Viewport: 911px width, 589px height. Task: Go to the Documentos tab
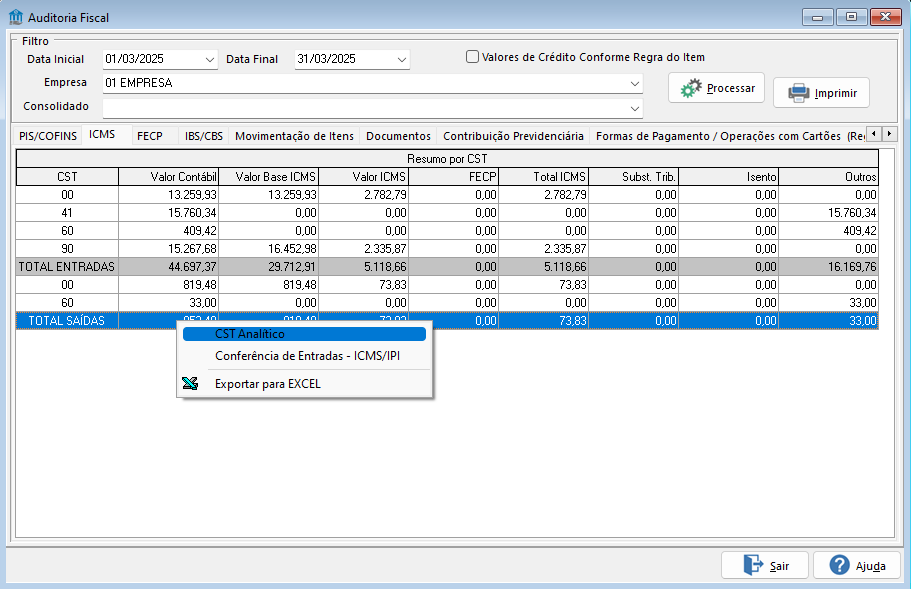[399, 136]
